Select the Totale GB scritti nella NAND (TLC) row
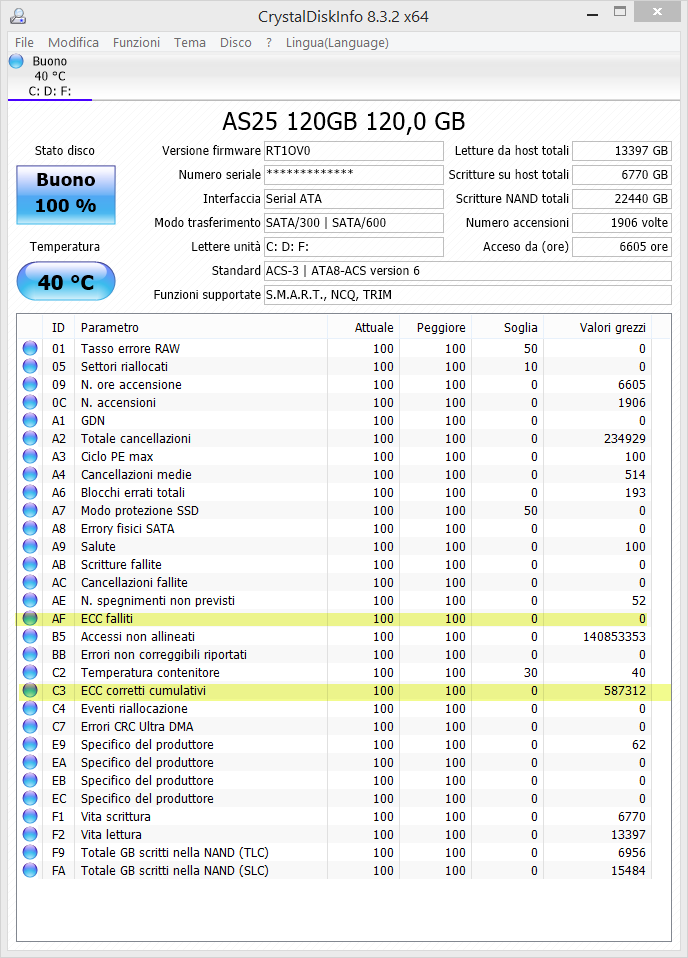Viewport: 688px width, 958px height. 334,853
